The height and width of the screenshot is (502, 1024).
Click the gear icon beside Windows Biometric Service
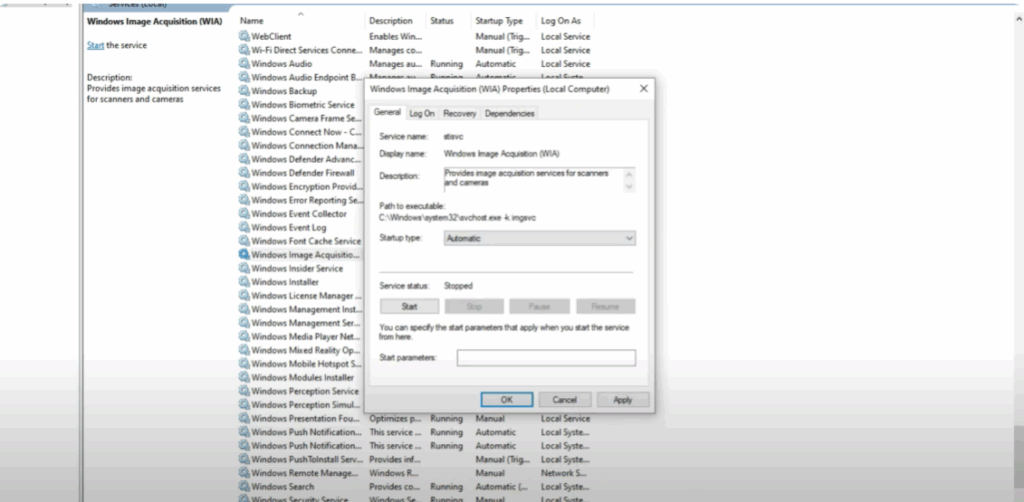pyautogui.click(x=244, y=104)
